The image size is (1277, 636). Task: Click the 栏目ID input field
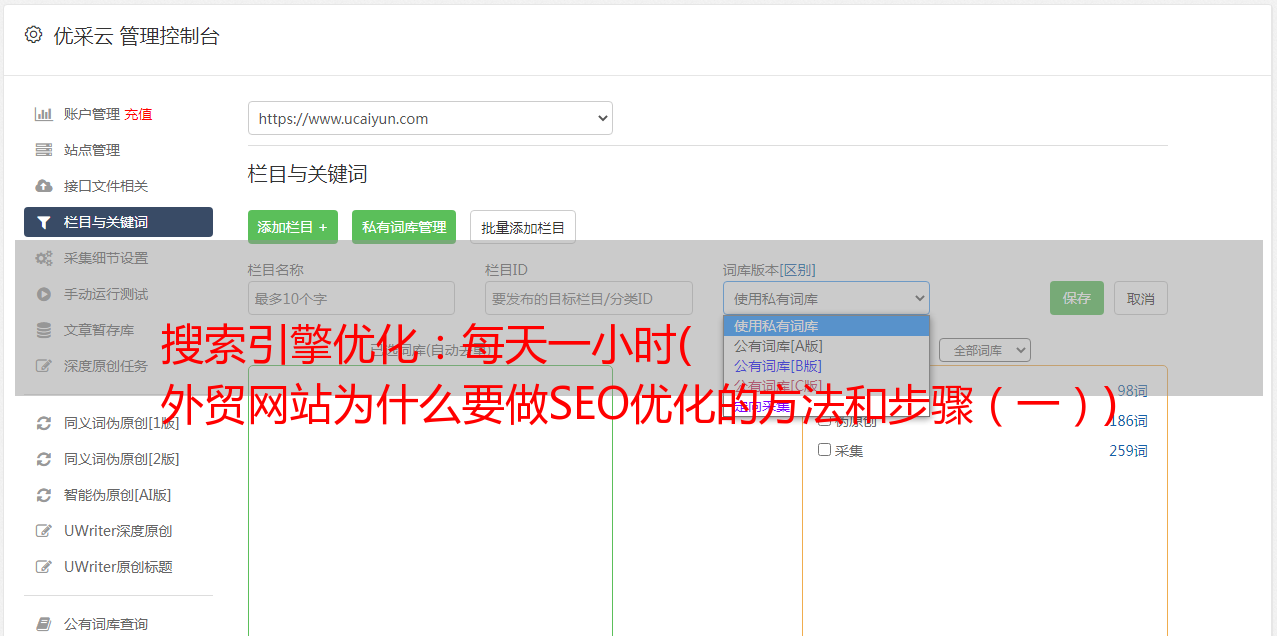(x=589, y=298)
